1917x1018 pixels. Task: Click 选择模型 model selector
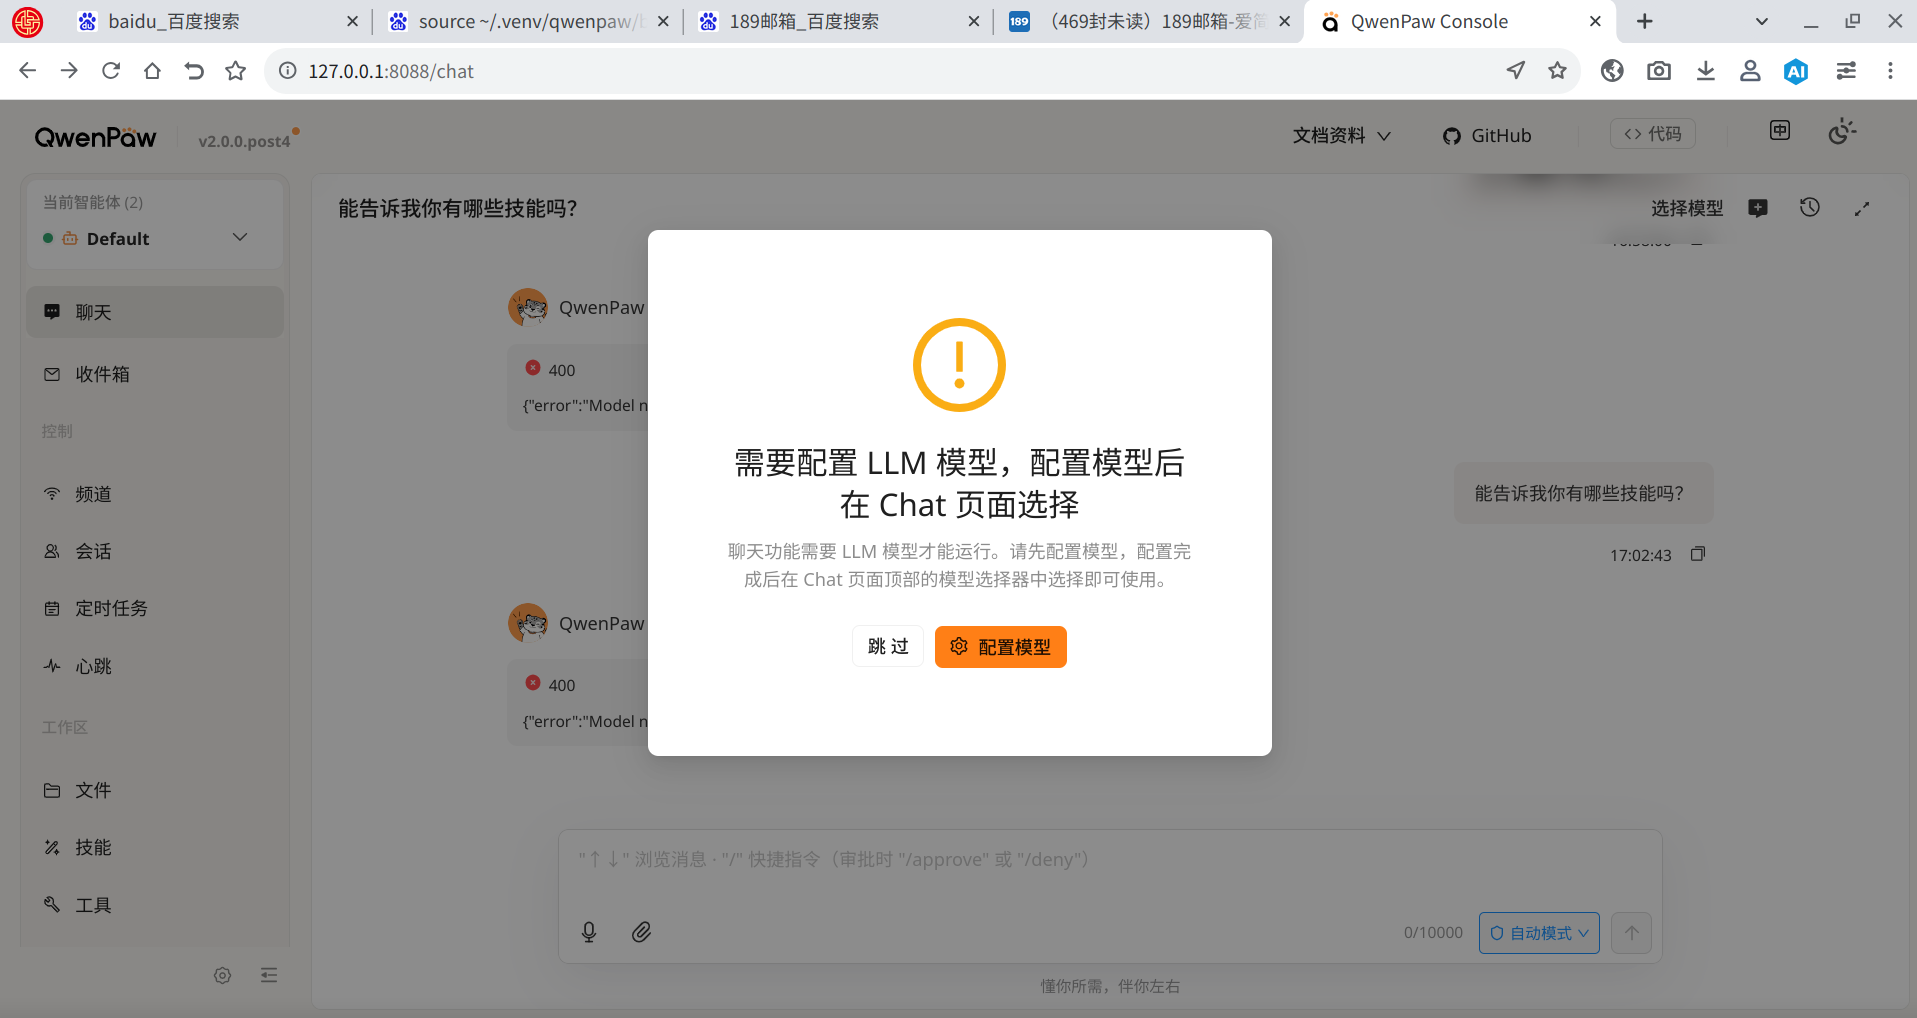1687,208
